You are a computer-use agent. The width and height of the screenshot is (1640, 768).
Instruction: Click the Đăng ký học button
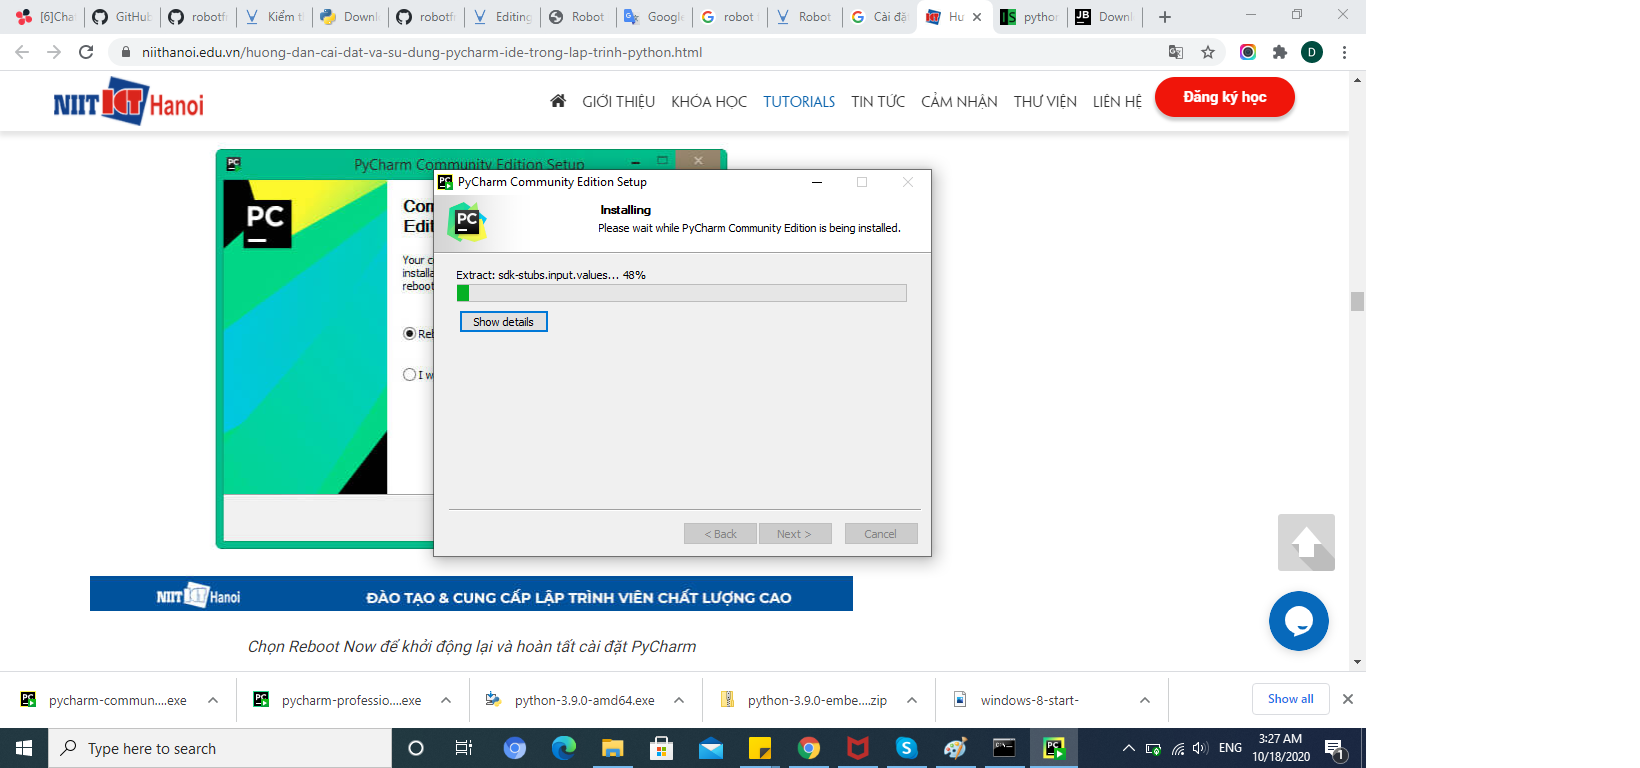1225,97
